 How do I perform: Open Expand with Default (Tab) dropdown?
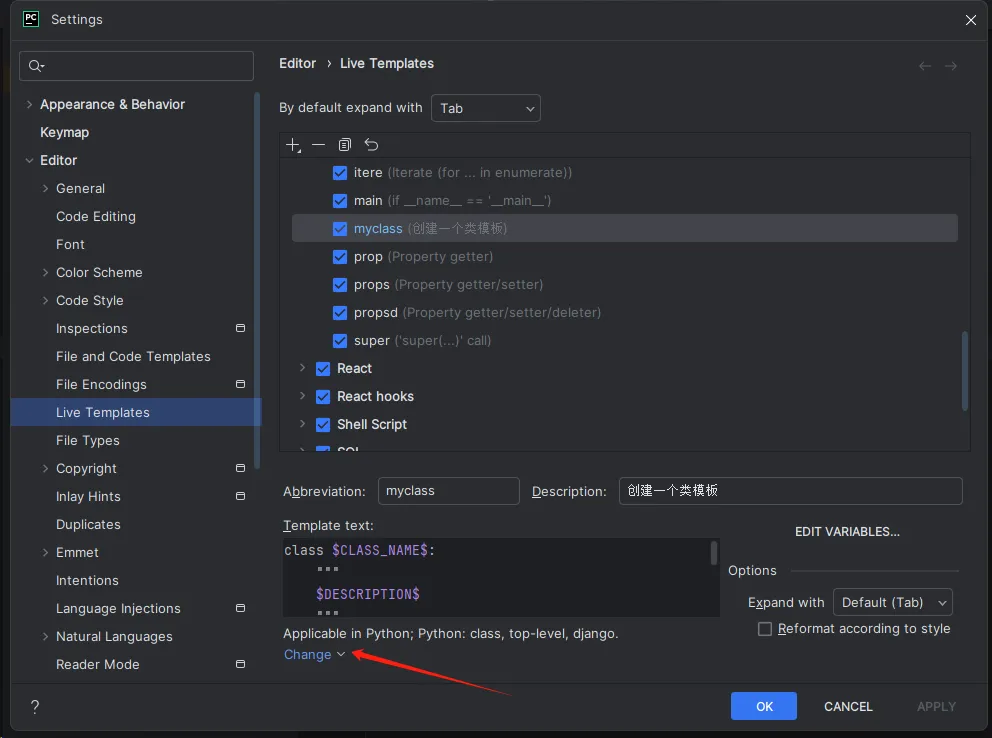point(893,602)
